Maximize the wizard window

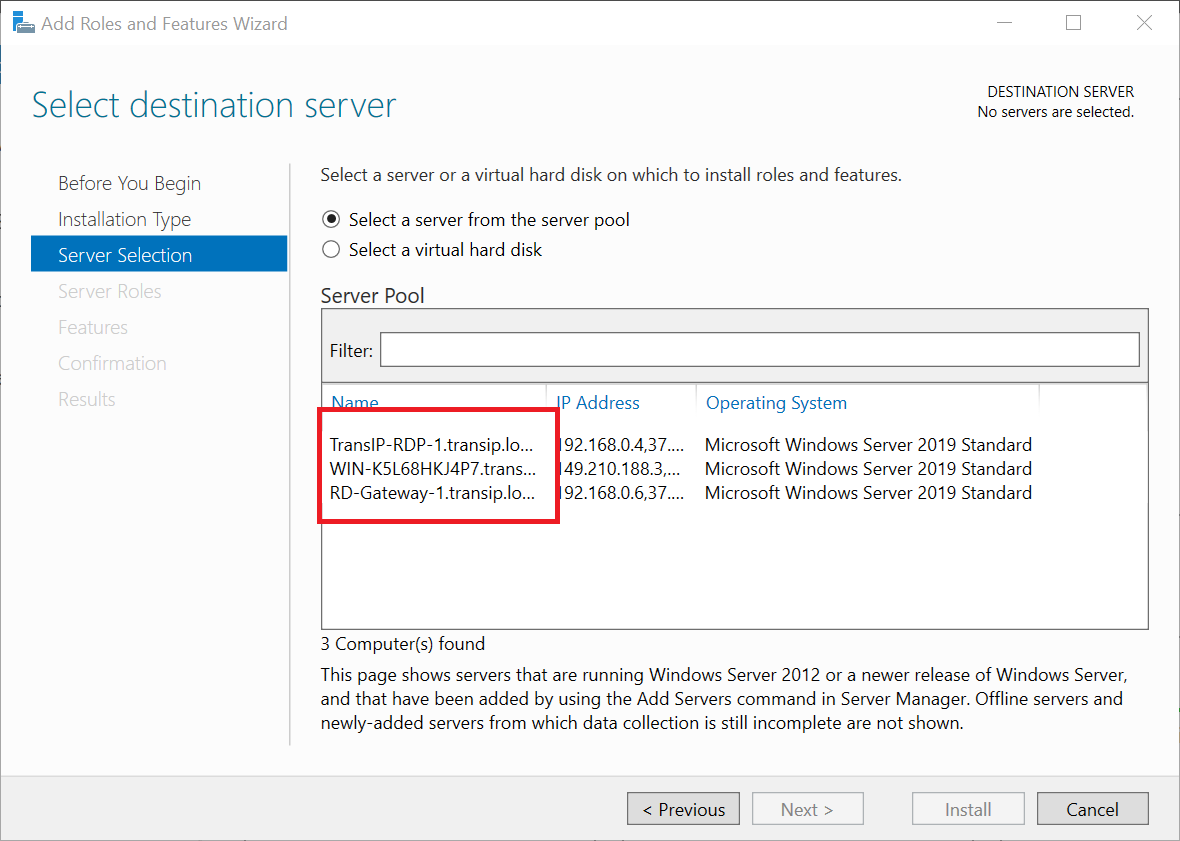pos(1074,23)
